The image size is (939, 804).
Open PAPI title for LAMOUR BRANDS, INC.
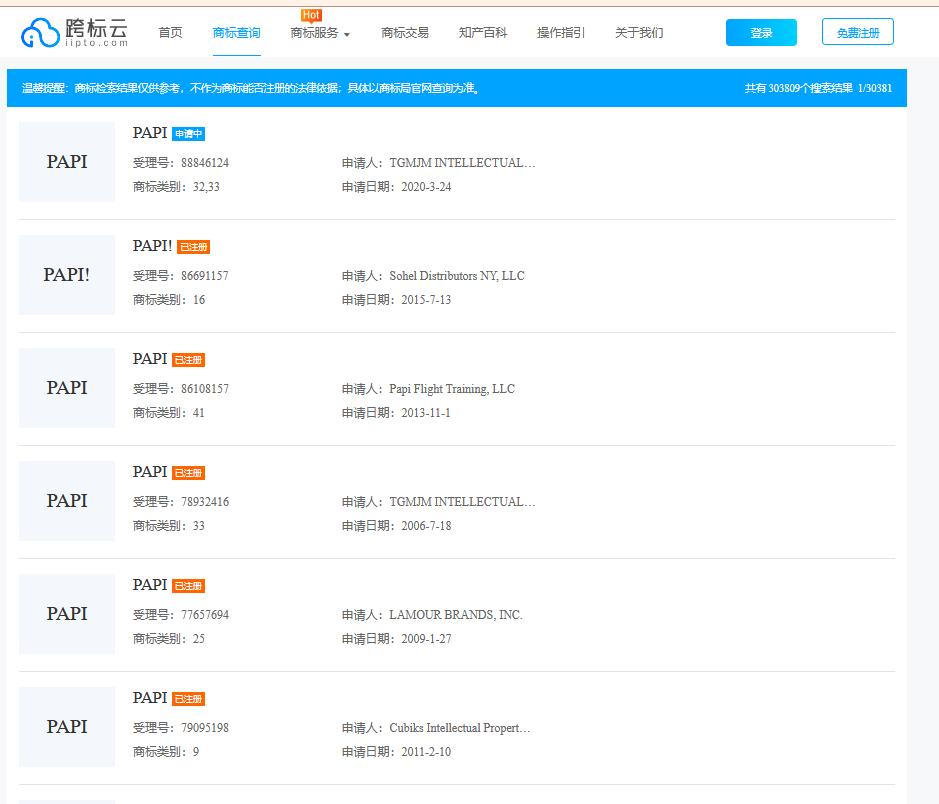pos(150,585)
